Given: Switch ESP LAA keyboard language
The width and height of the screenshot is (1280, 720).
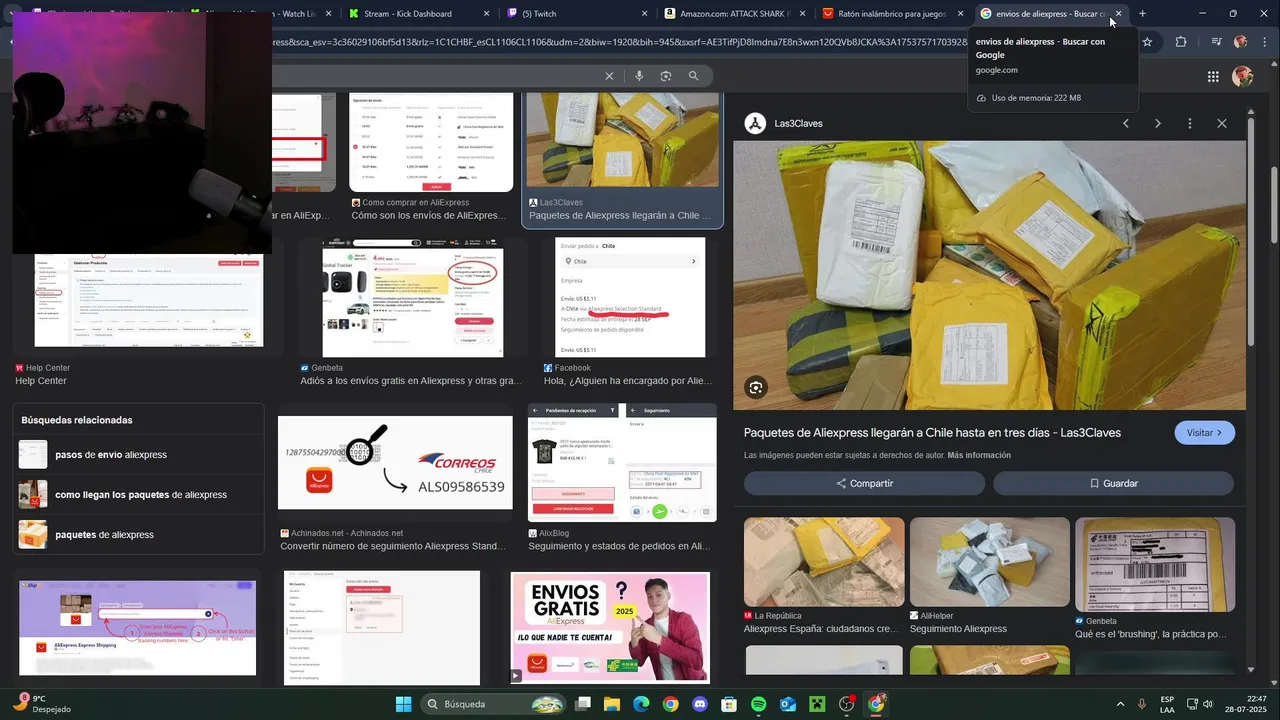Looking at the screenshot, I should [x=1167, y=704].
